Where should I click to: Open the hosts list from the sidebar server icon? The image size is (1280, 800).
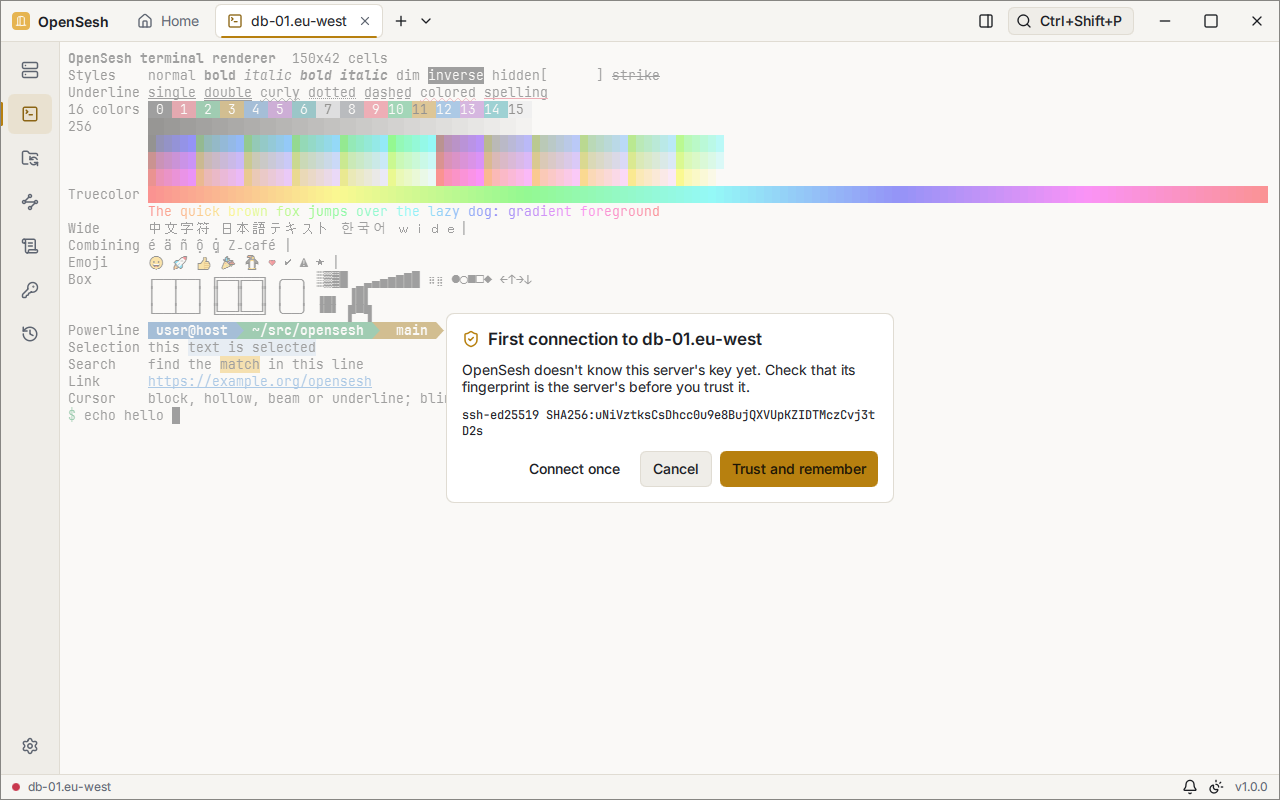click(30, 70)
